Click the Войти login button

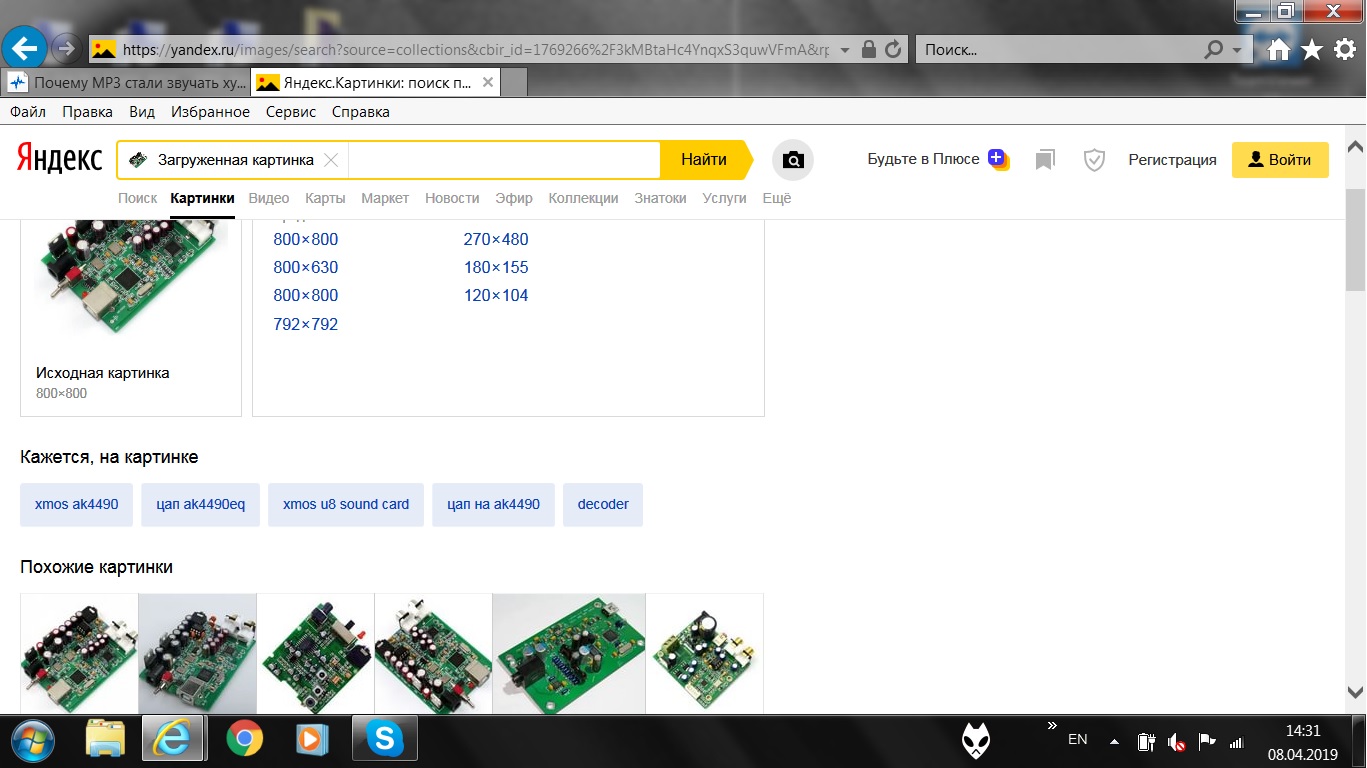(1280, 160)
